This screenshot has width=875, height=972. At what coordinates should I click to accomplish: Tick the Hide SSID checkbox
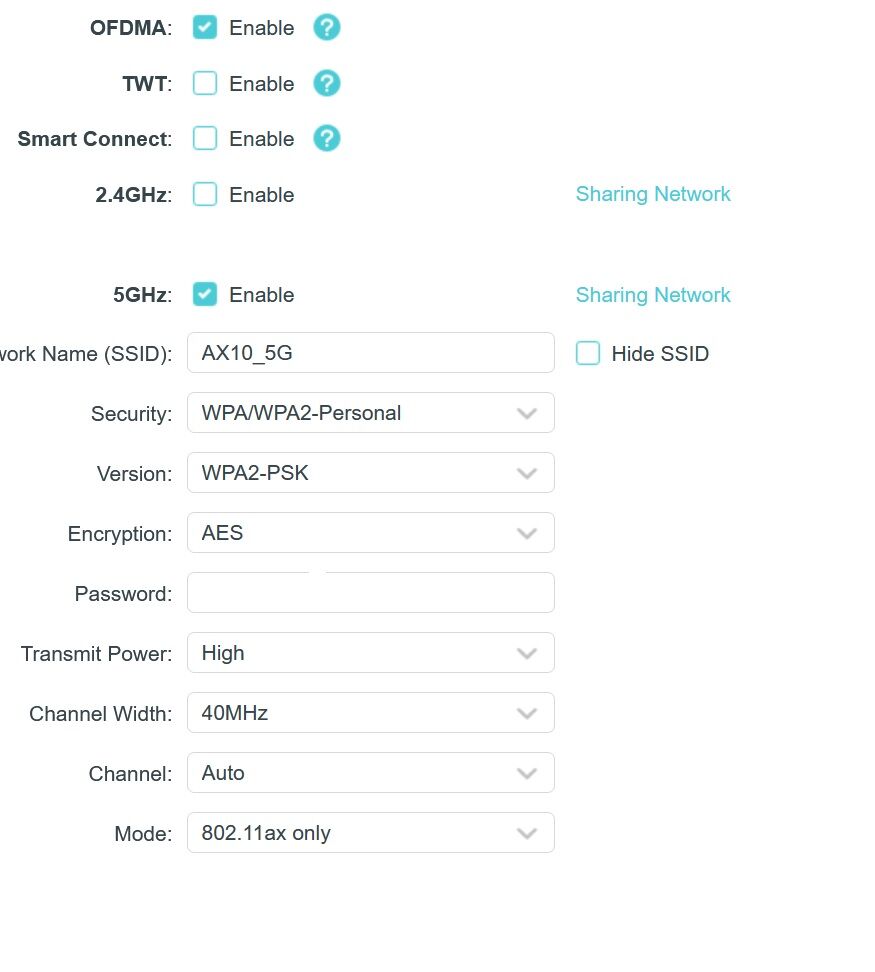[x=588, y=353]
